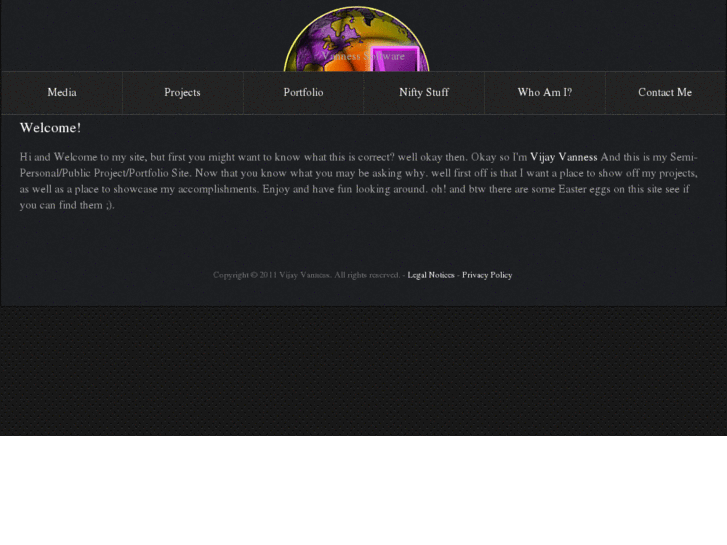Click the Welcome! heading
The image size is (727, 545).
(x=51, y=128)
